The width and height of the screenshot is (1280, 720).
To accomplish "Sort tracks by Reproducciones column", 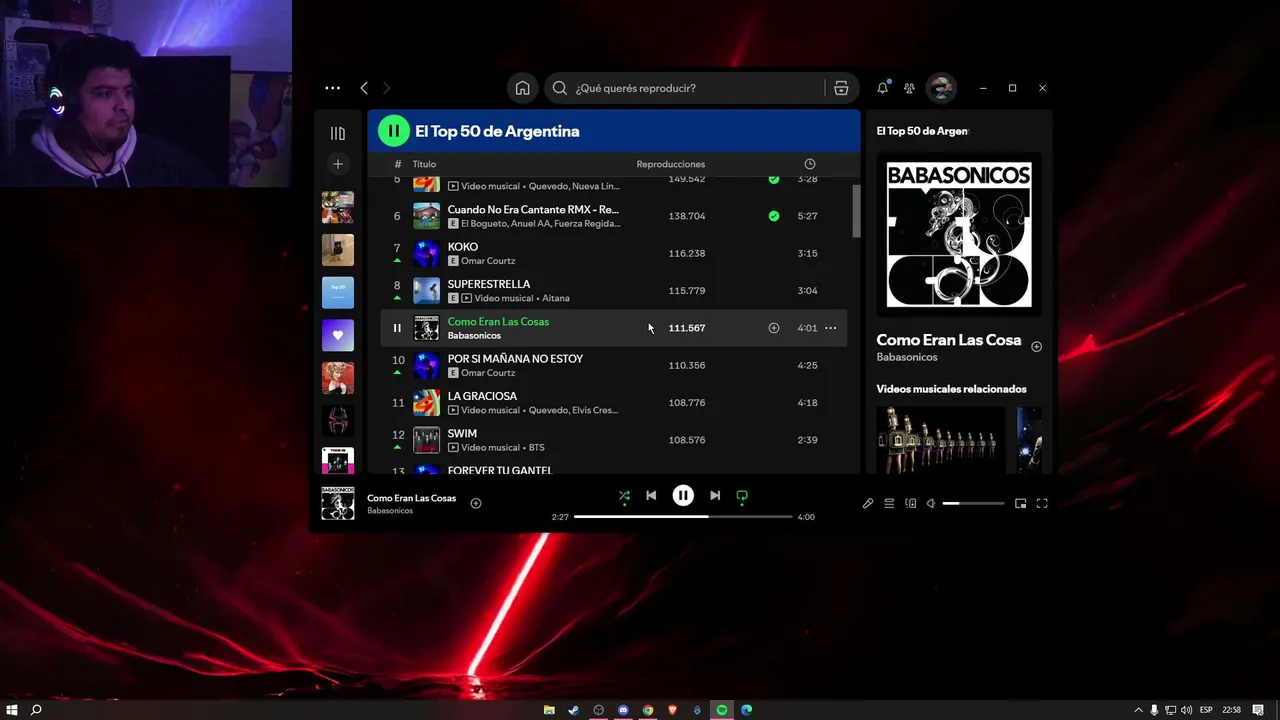I will pyautogui.click(x=671, y=164).
